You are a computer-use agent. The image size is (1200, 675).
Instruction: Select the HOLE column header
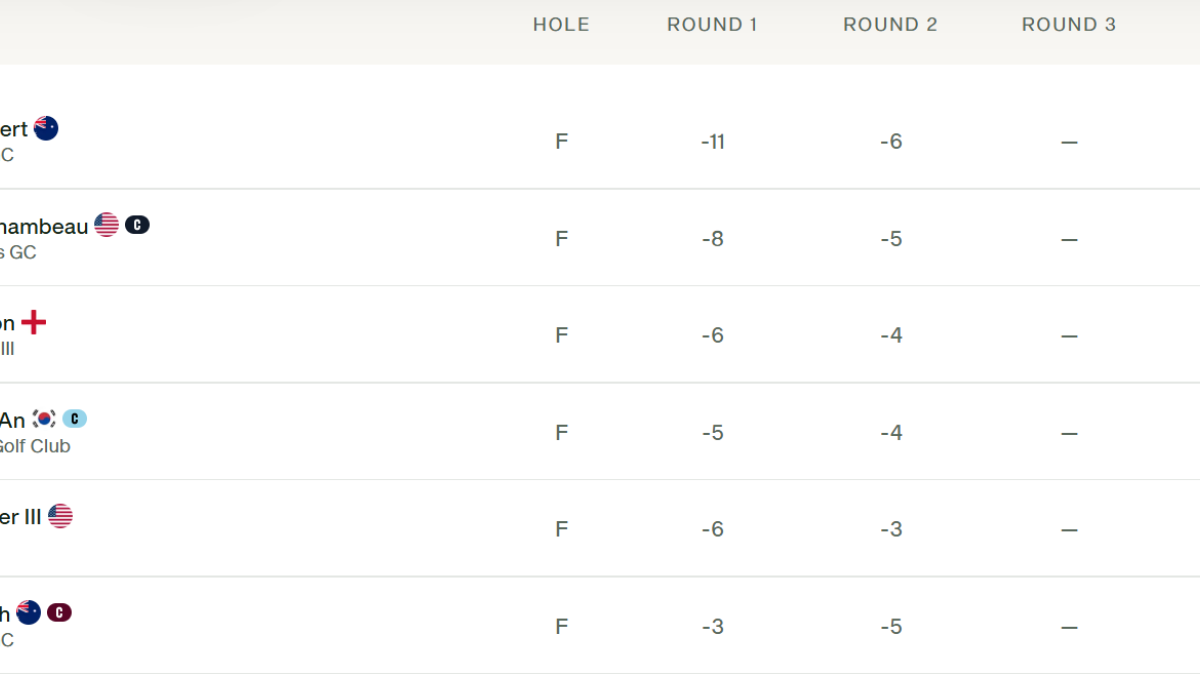point(561,25)
